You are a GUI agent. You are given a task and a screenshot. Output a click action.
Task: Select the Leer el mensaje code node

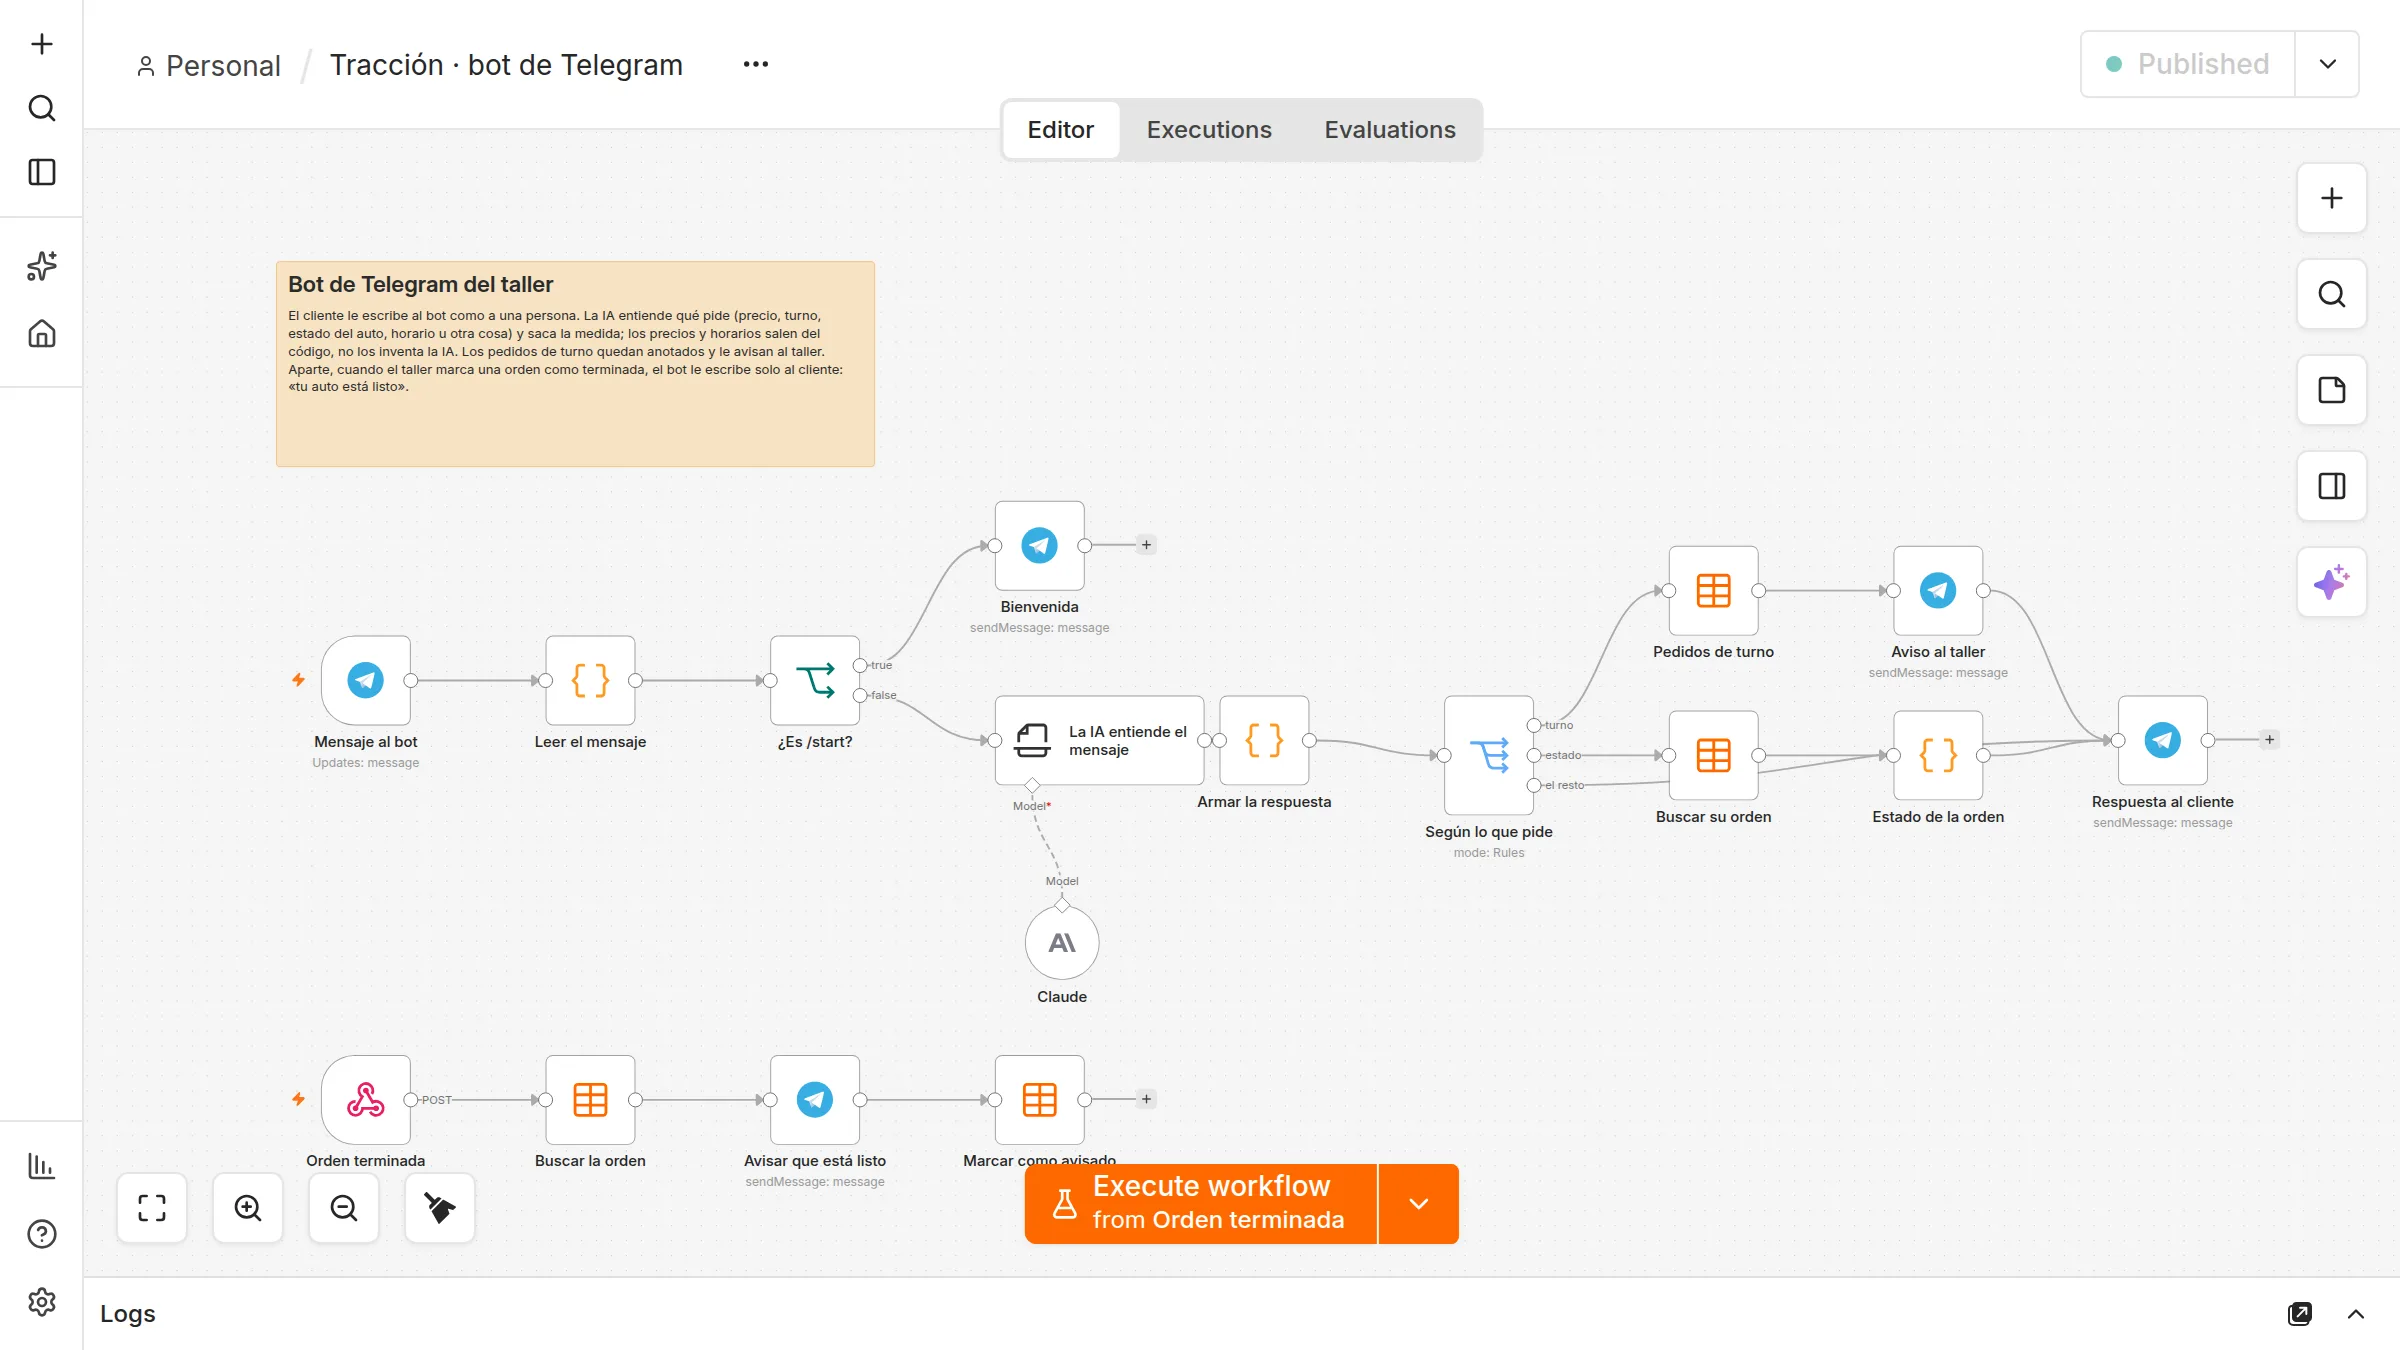(x=590, y=680)
